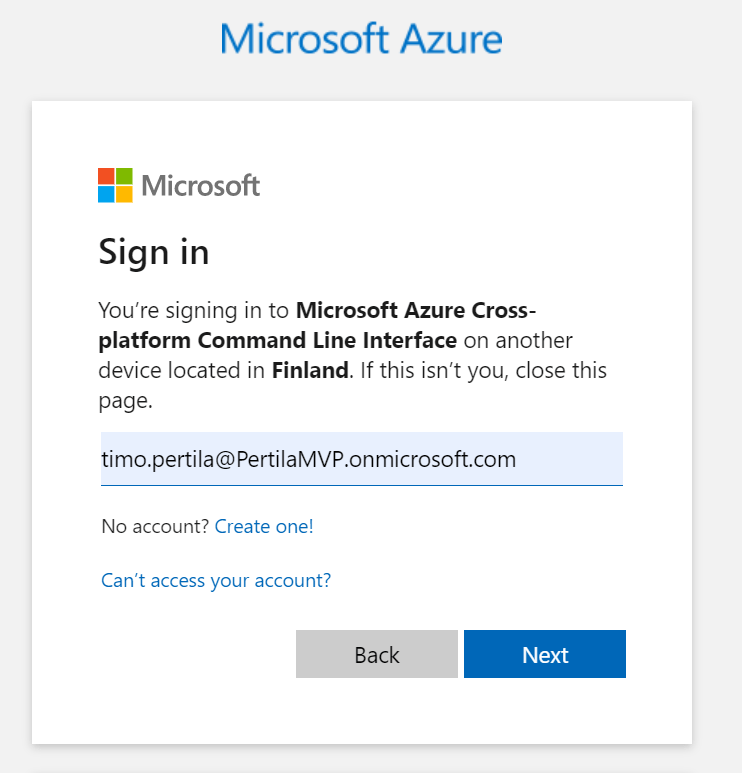
Task: Click the Microsoft Azure page title
Action: pyautogui.click(x=361, y=40)
